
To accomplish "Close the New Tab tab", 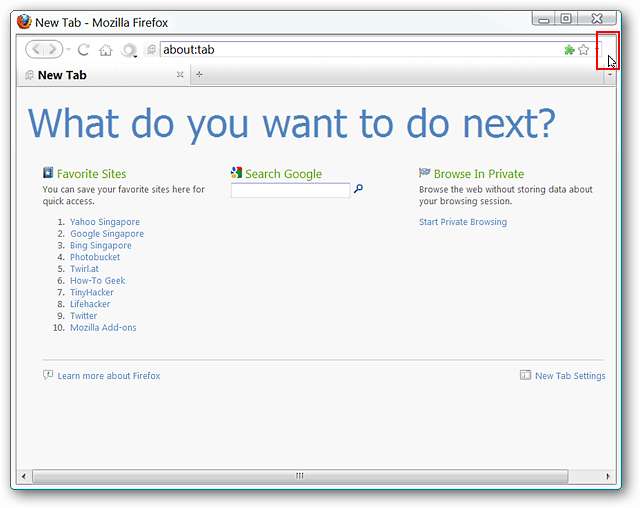I will 180,74.
